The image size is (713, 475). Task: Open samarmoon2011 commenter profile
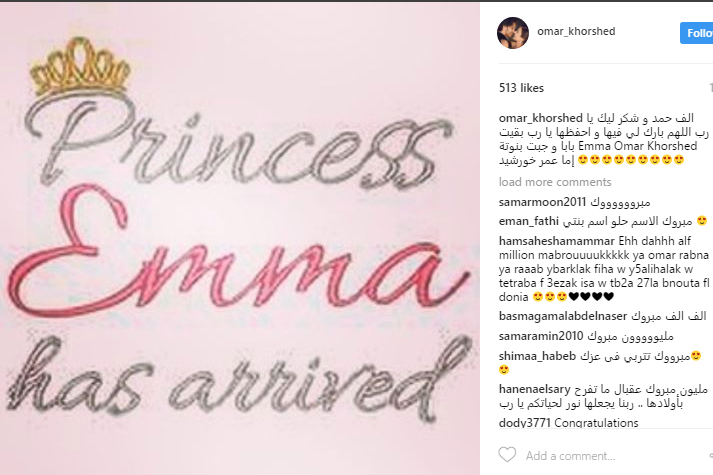coord(542,201)
